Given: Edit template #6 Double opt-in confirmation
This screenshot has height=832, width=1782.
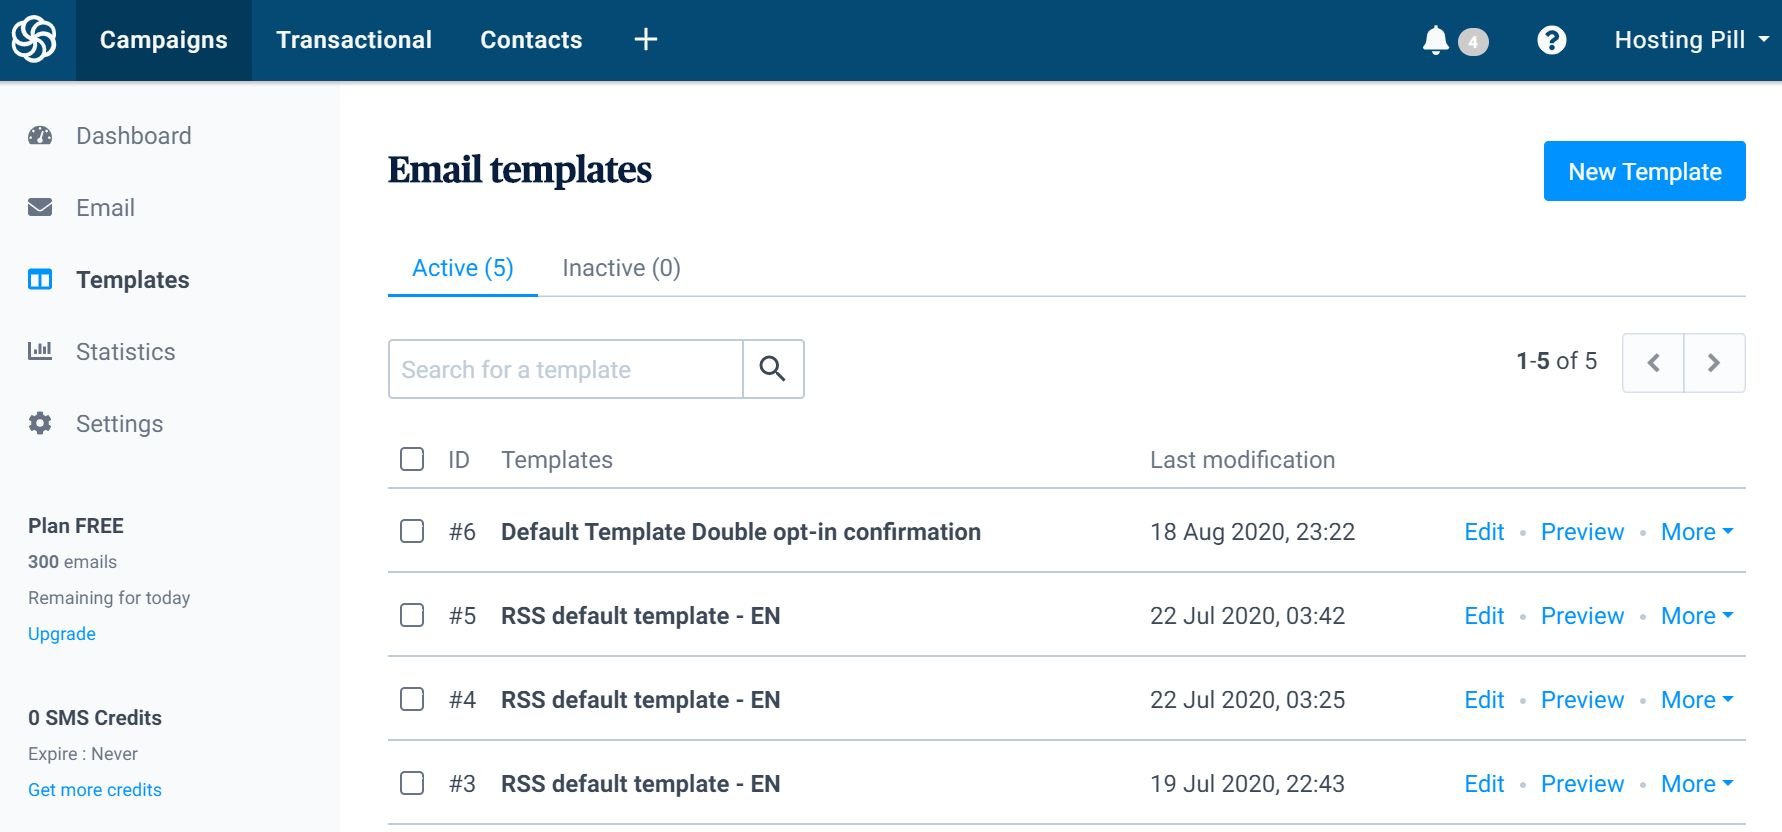Looking at the screenshot, I should tap(1484, 532).
